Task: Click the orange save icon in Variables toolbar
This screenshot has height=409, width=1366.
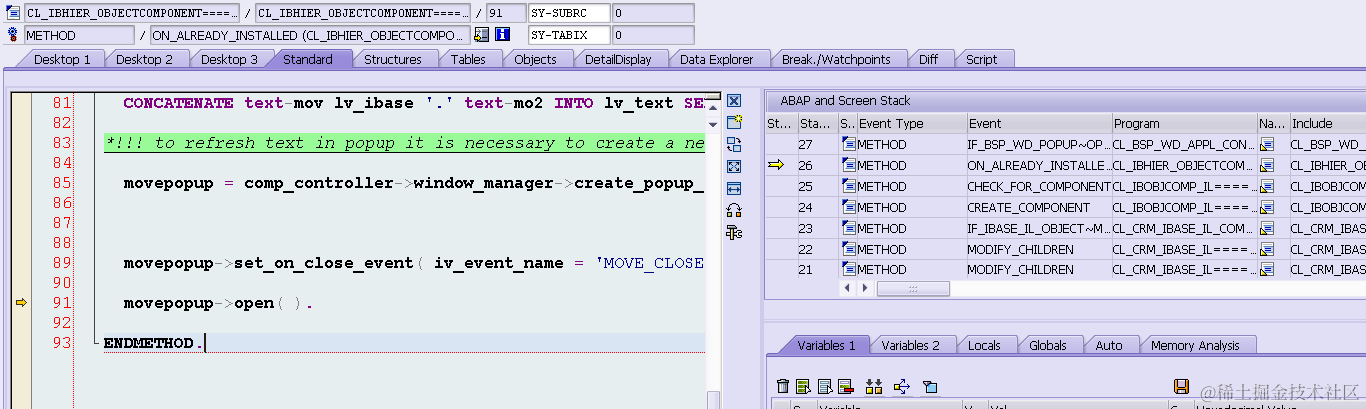Action: 1181,386
